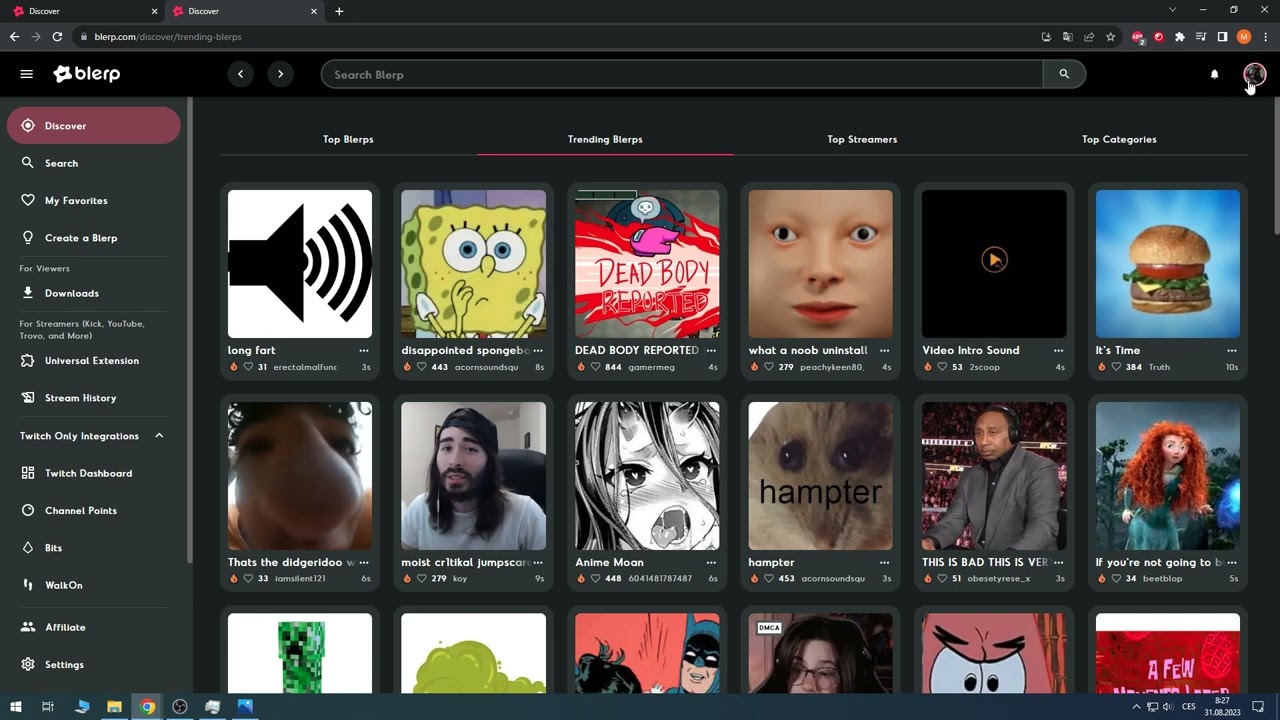Open options menu for hampter

[x=885, y=563]
